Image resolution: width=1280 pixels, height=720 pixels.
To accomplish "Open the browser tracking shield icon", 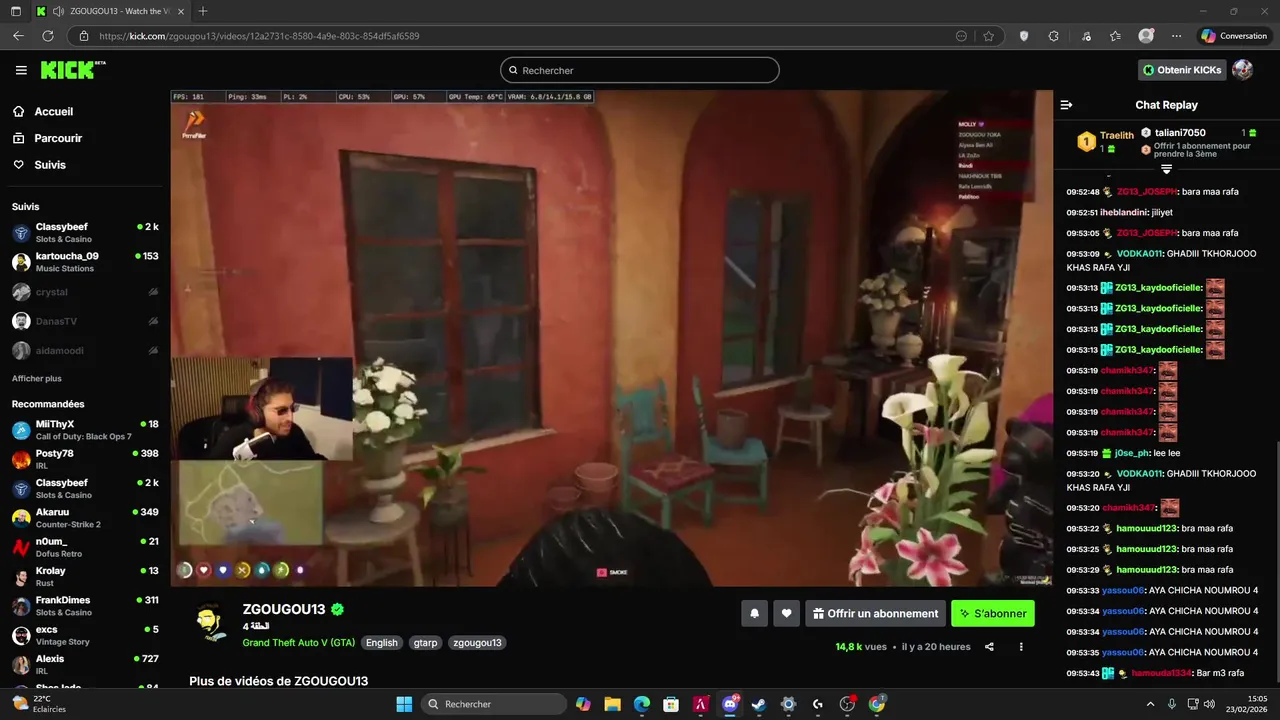I will (1024, 36).
